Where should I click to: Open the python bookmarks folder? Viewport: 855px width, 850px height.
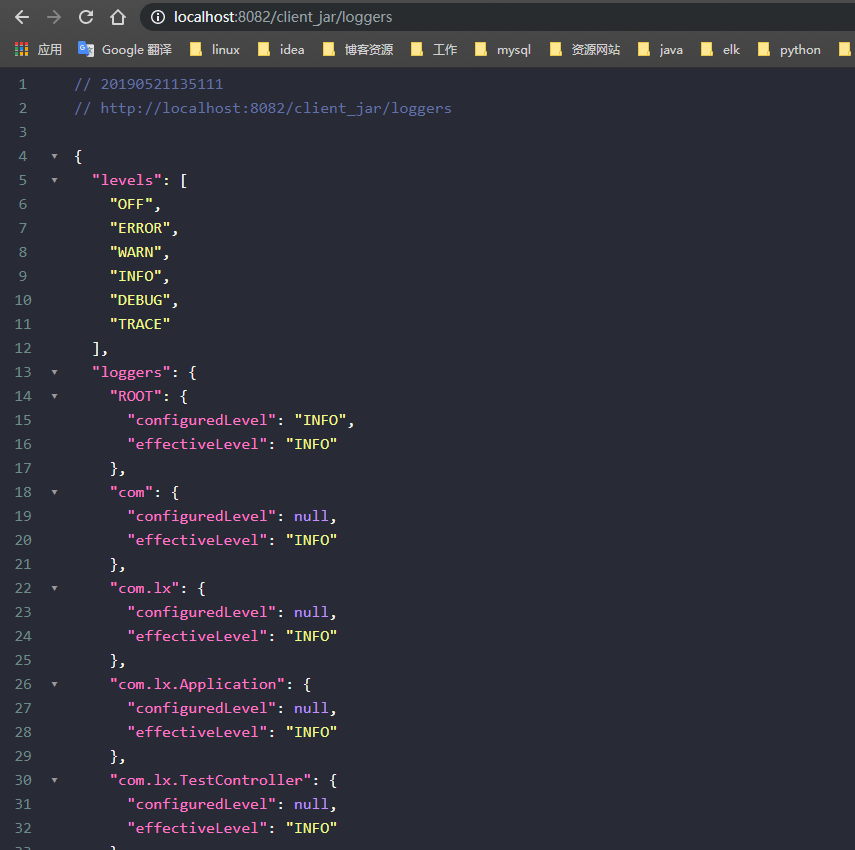point(790,50)
